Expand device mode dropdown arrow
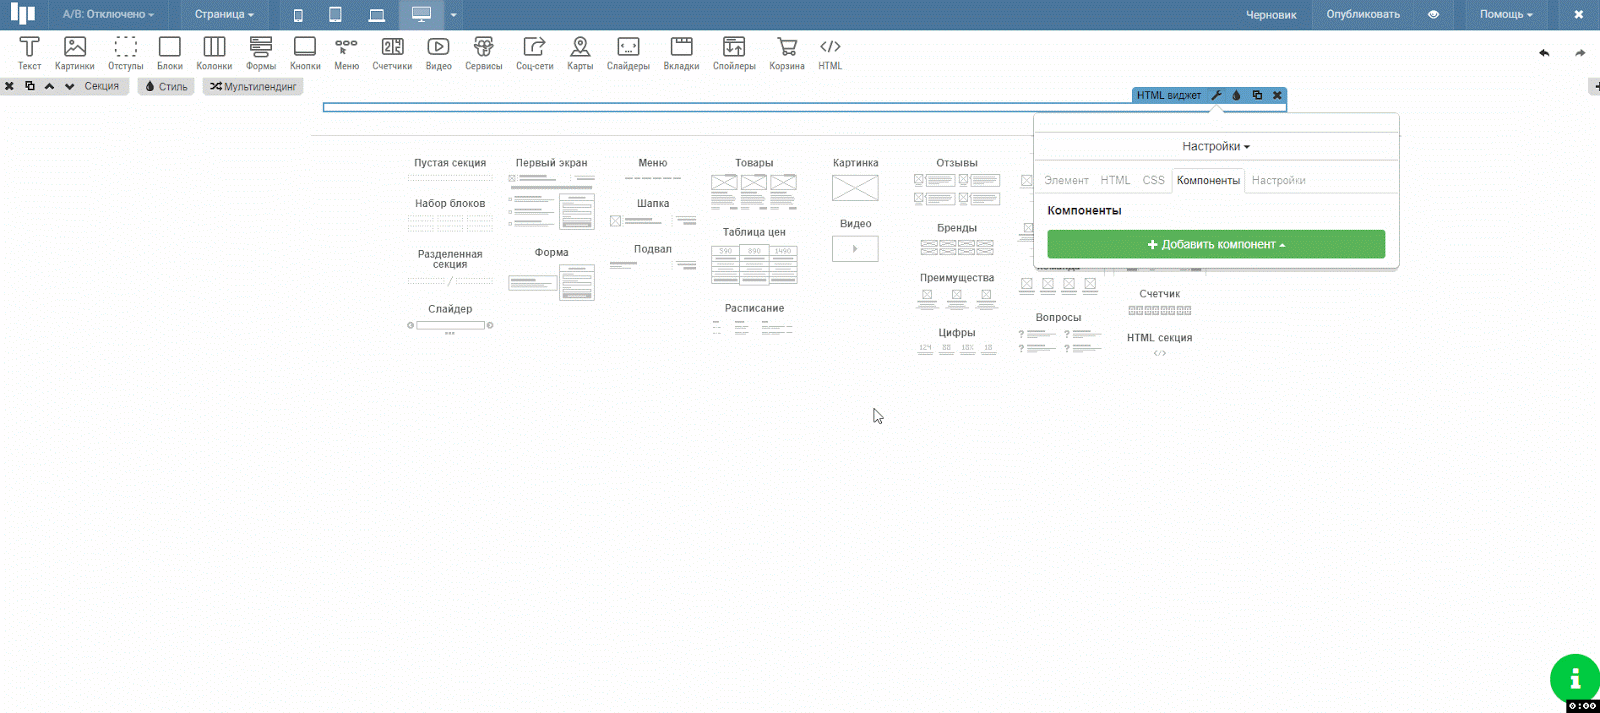The image size is (1600, 713). pos(453,15)
